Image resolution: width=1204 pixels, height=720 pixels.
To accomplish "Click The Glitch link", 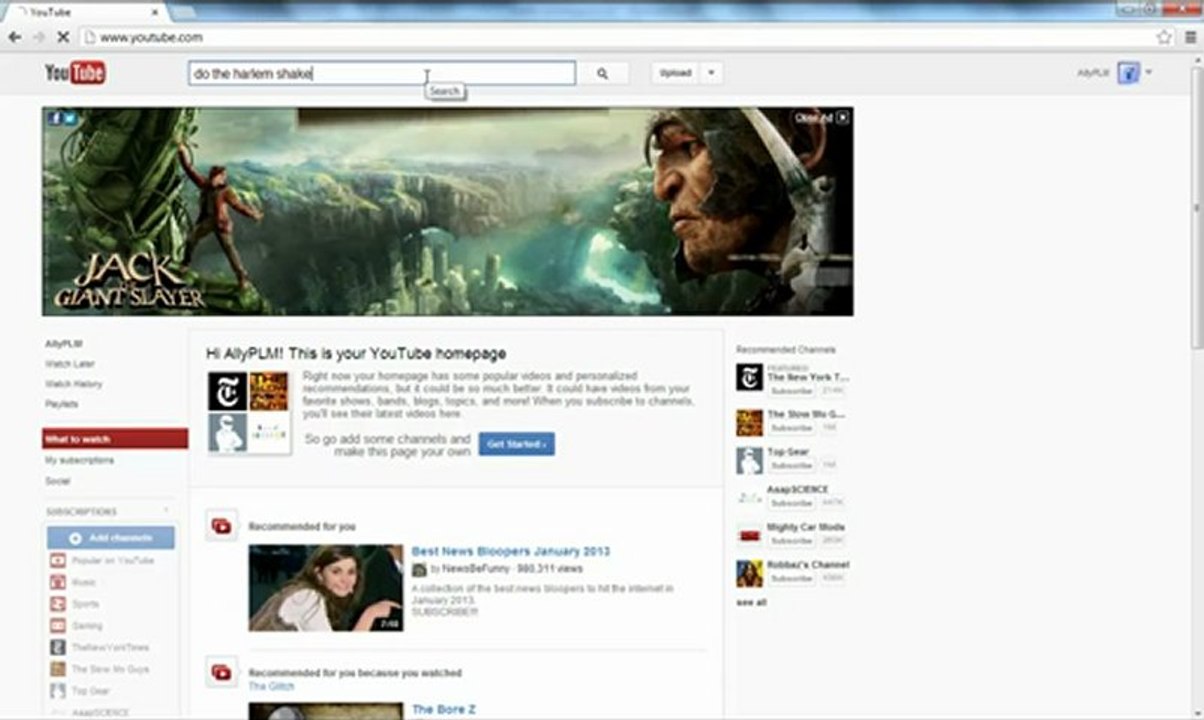I will click(272, 687).
